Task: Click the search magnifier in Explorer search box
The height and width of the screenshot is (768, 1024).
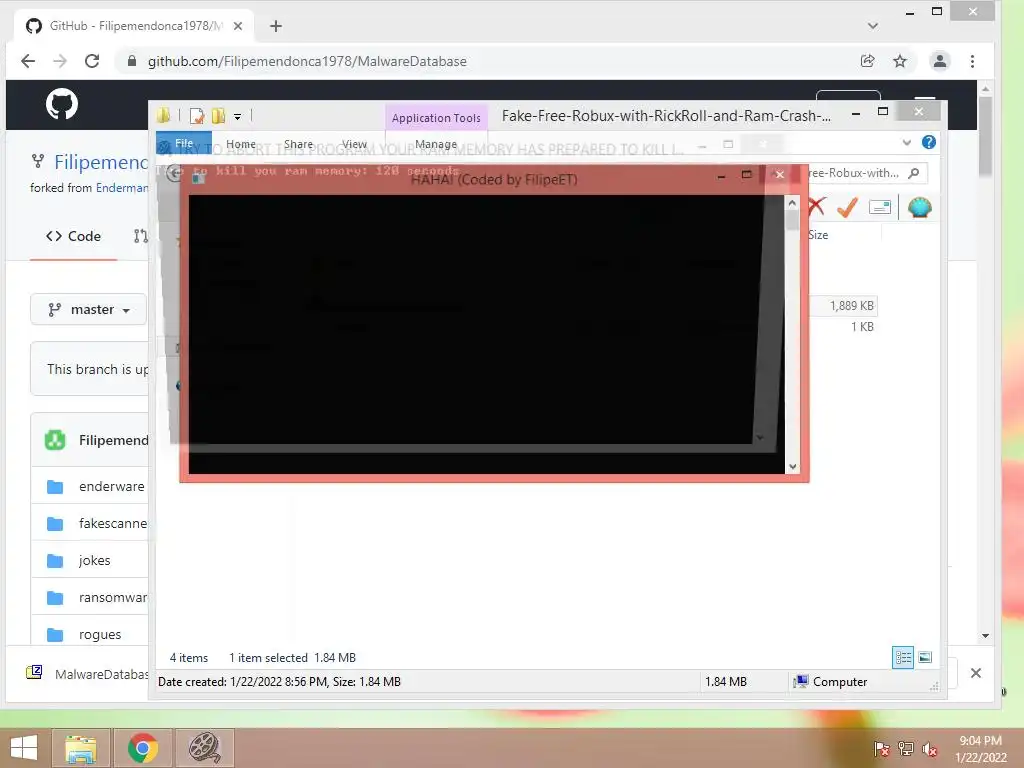Action: pos(914,173)
